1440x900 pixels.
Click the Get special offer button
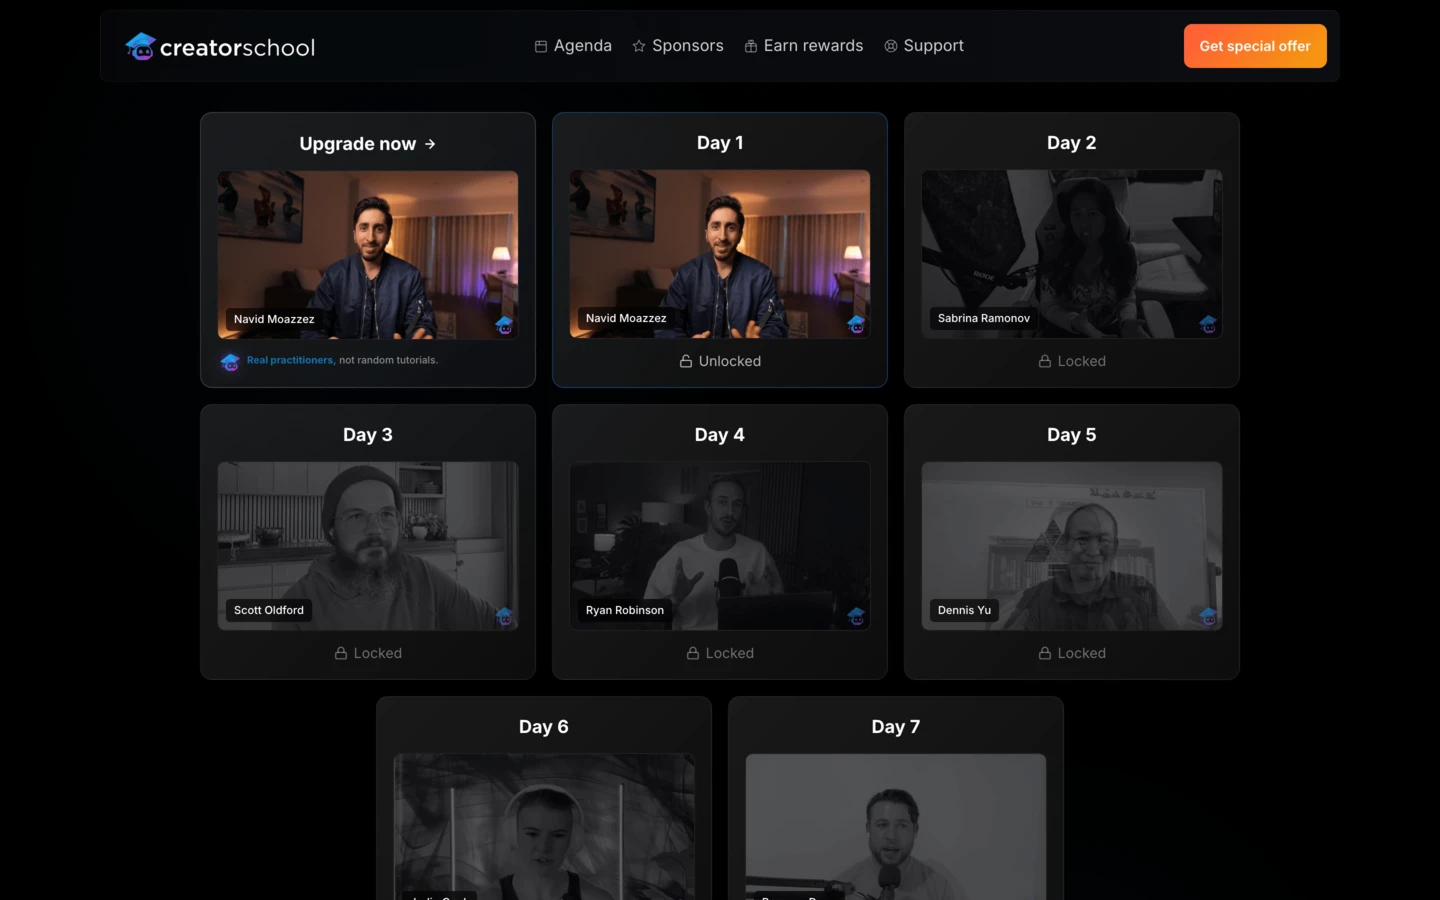(1255, 46)
